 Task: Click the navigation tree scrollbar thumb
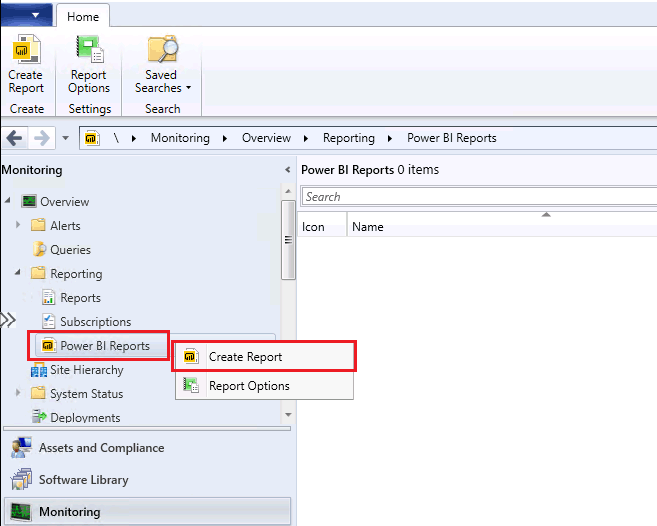point(288,240)
